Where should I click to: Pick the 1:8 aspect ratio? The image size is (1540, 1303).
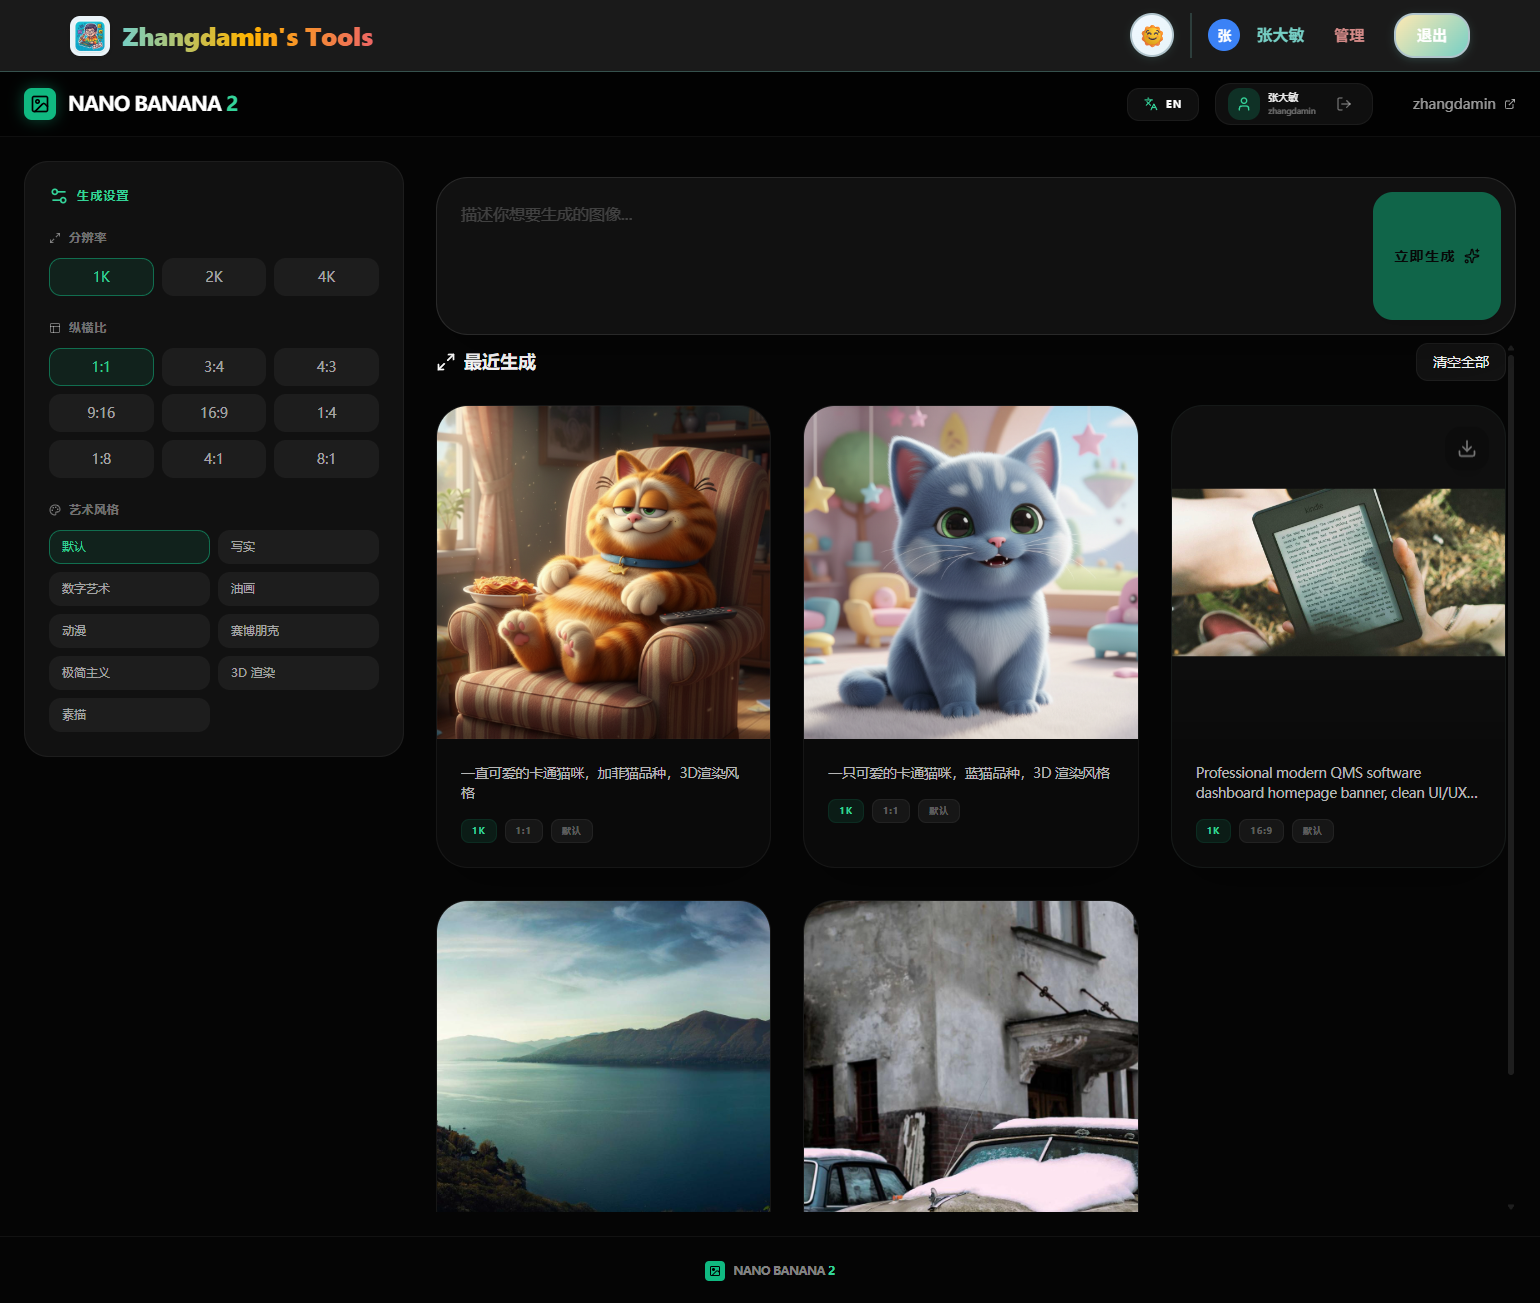click(101, 459)
